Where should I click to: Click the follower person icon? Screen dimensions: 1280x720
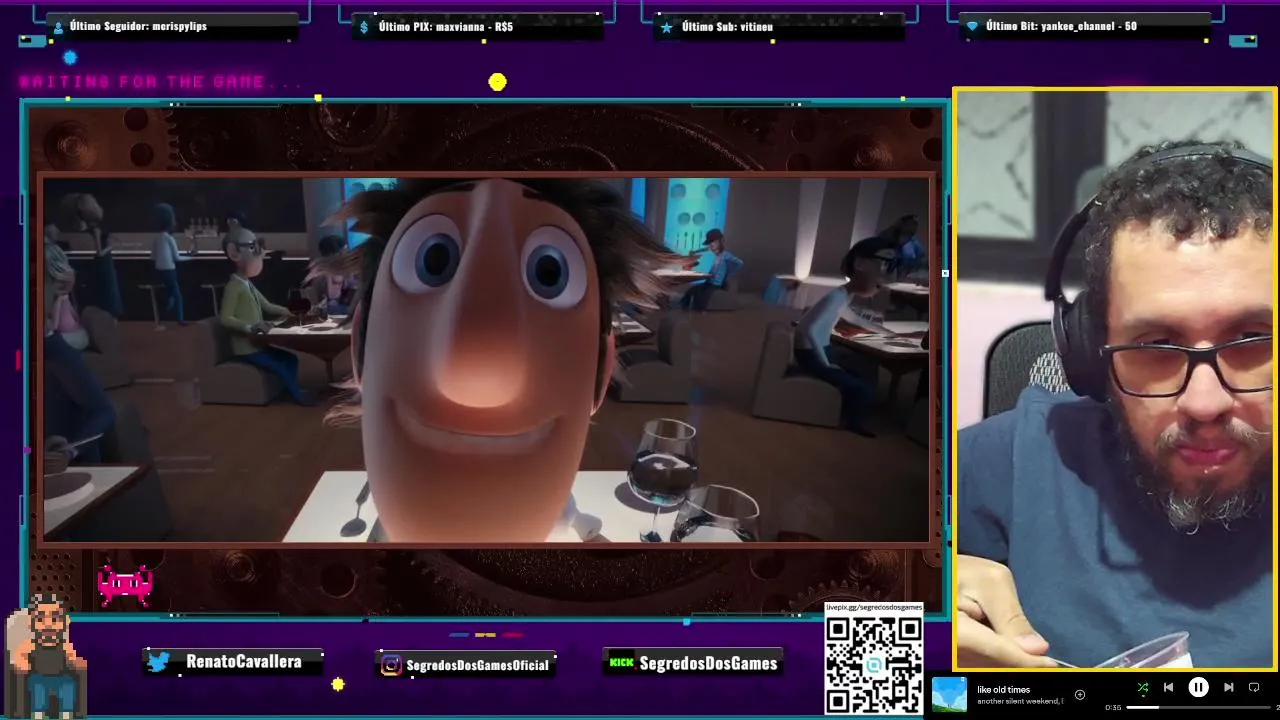click(x=58, y=27)
